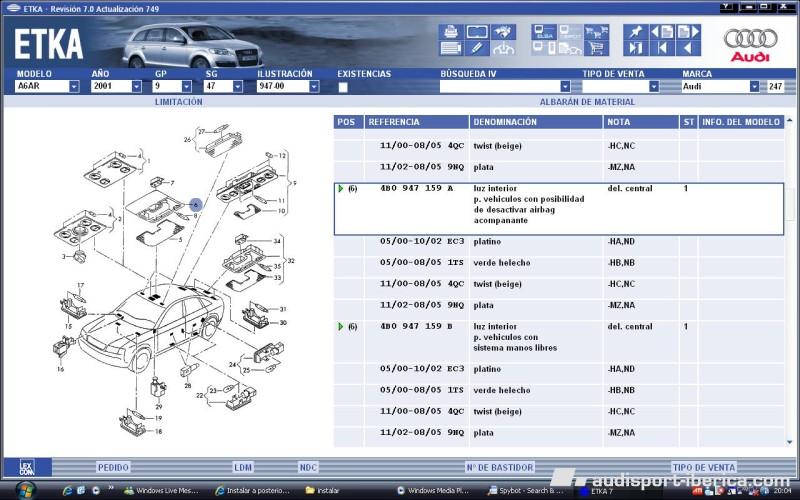Click the Nº DE BASTIDOR button

(x=499, y=467)
